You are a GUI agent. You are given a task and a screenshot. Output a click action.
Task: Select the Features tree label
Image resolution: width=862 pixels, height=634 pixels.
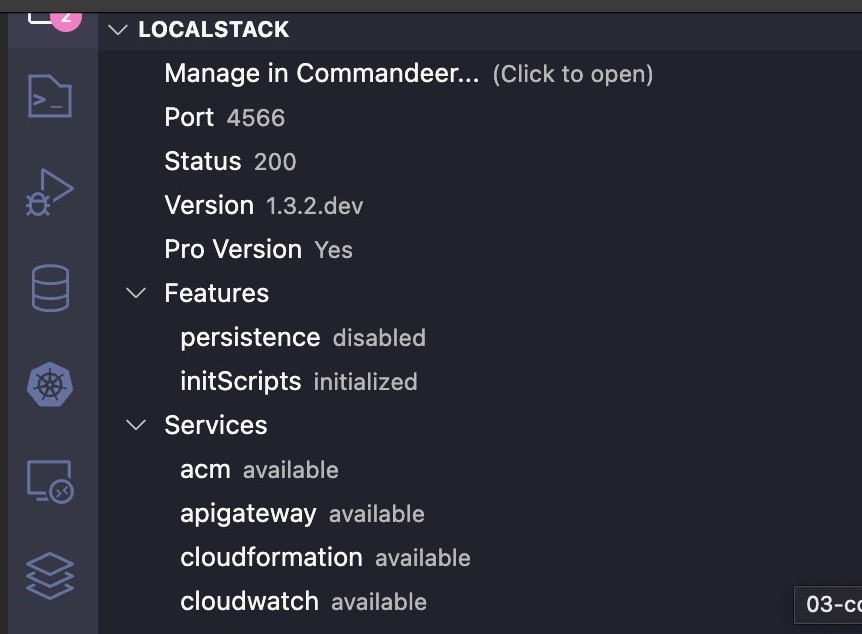pos(217,293)
